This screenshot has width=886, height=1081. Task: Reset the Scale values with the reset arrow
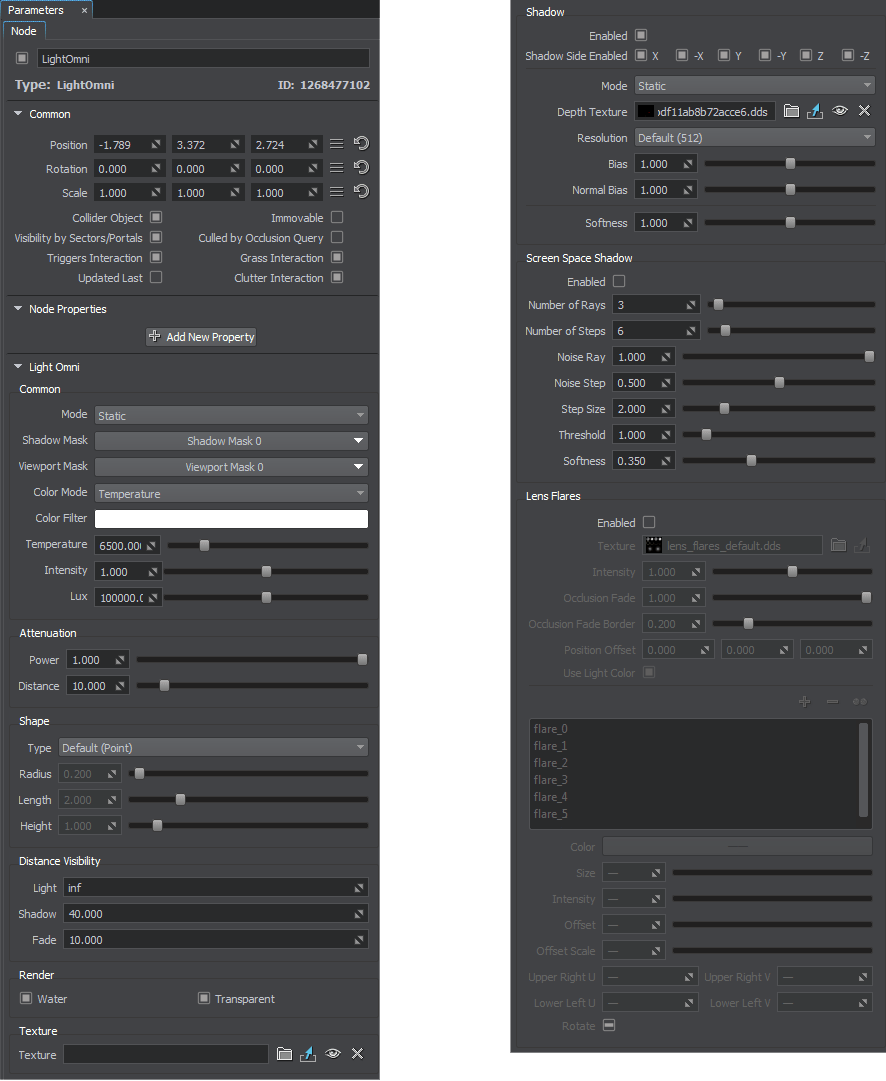coord(361,192)
